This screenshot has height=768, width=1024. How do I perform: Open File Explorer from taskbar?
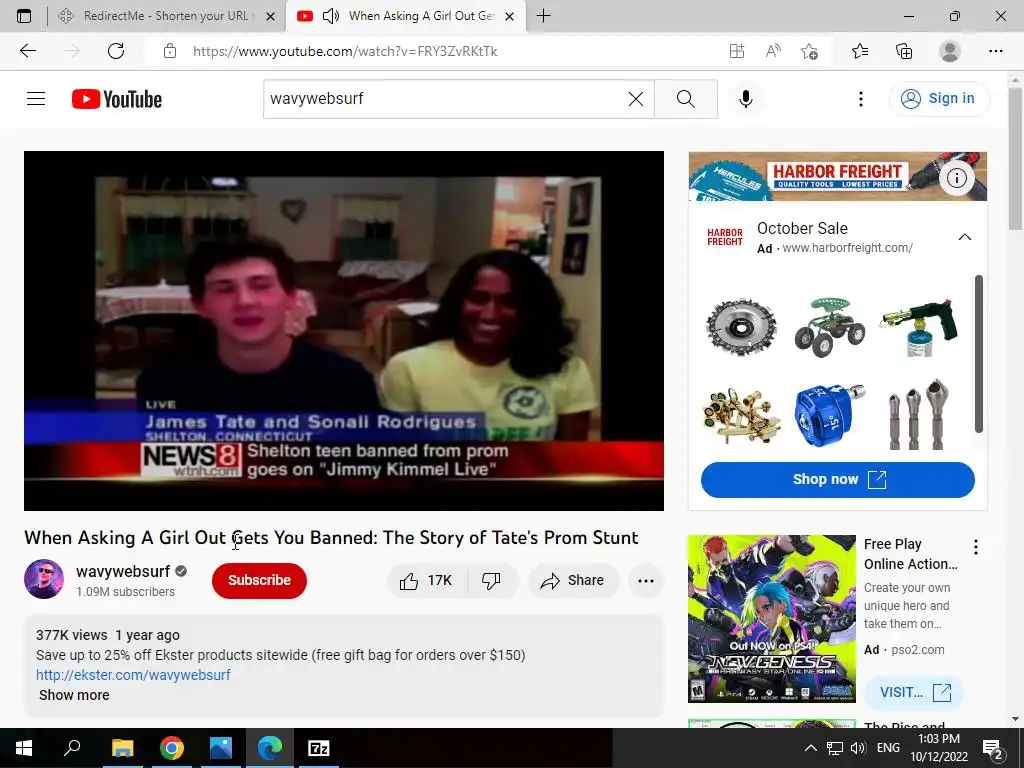click(x=122, y=748)
